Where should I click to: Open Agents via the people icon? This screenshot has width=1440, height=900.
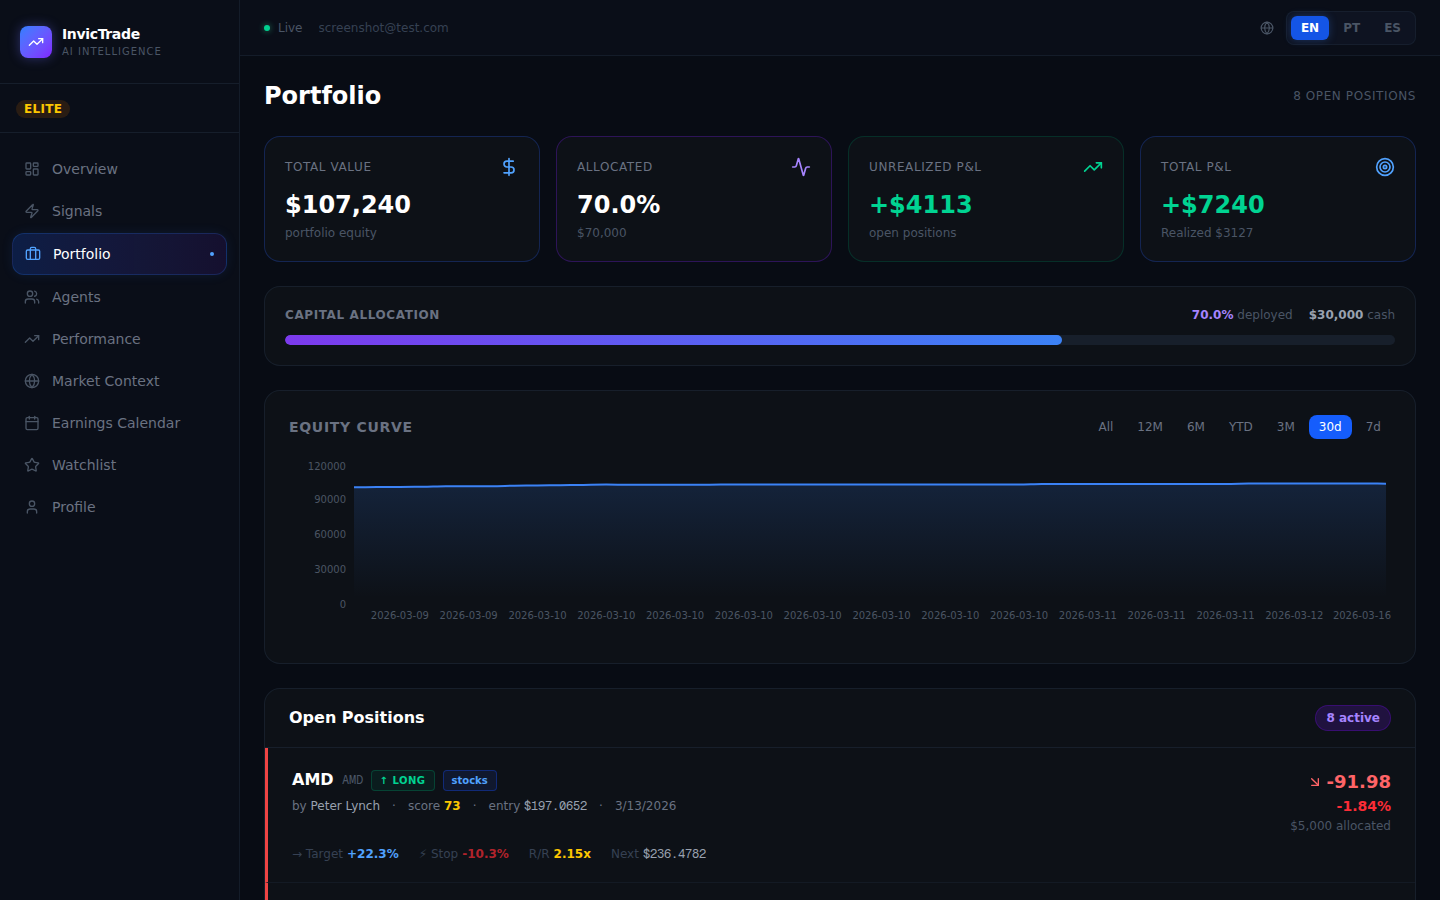[31, 296]
